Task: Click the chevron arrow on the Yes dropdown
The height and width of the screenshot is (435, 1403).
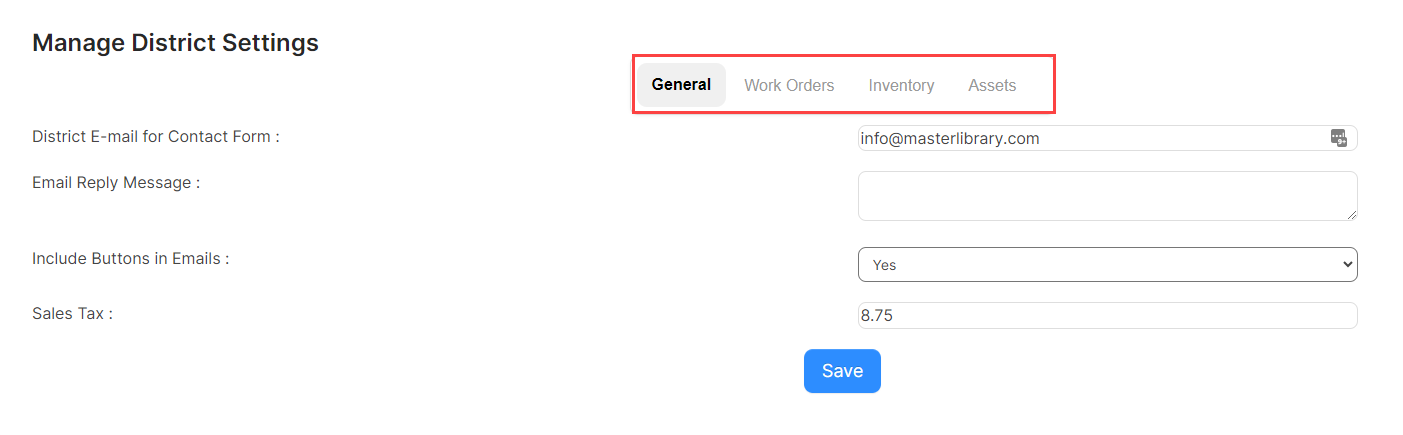Action: pos(1347,265)
